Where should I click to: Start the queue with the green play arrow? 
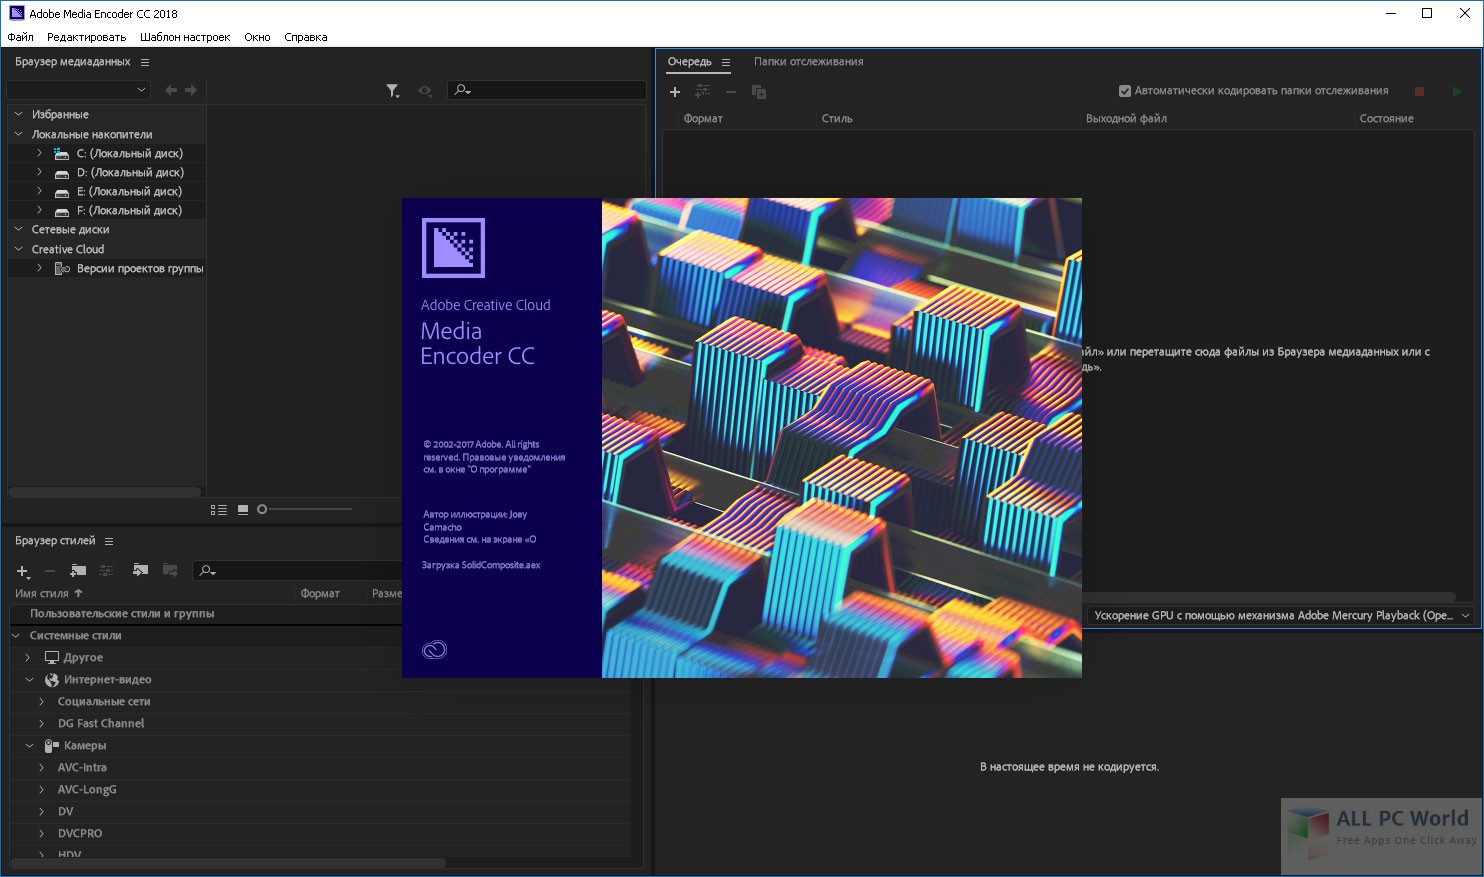click(1456, 91)
